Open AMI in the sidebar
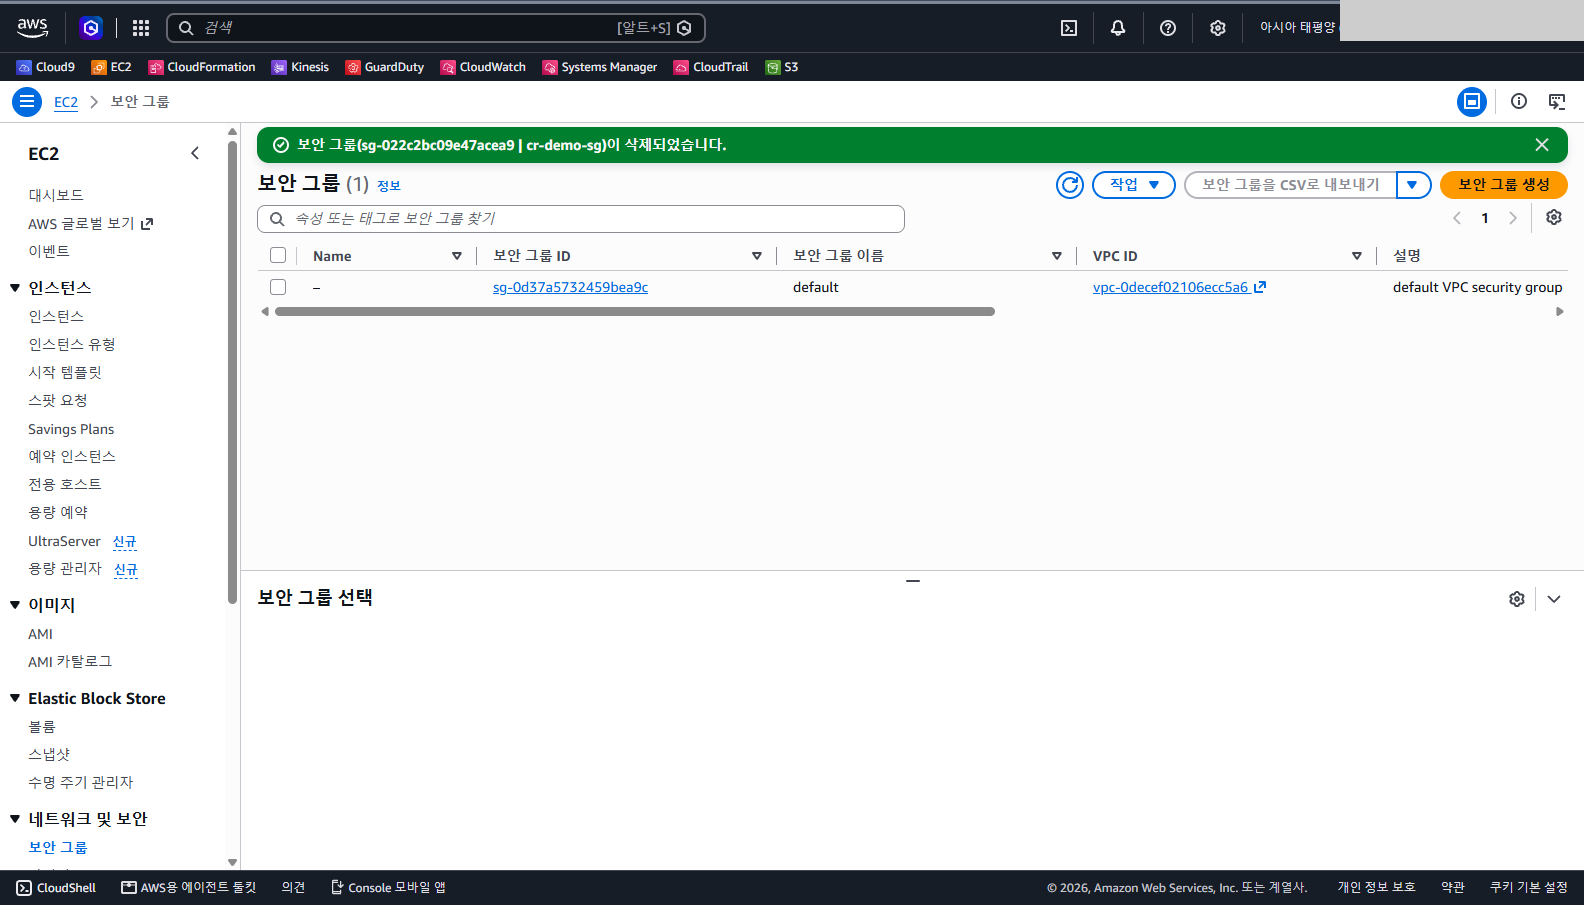 click(41, 634)
